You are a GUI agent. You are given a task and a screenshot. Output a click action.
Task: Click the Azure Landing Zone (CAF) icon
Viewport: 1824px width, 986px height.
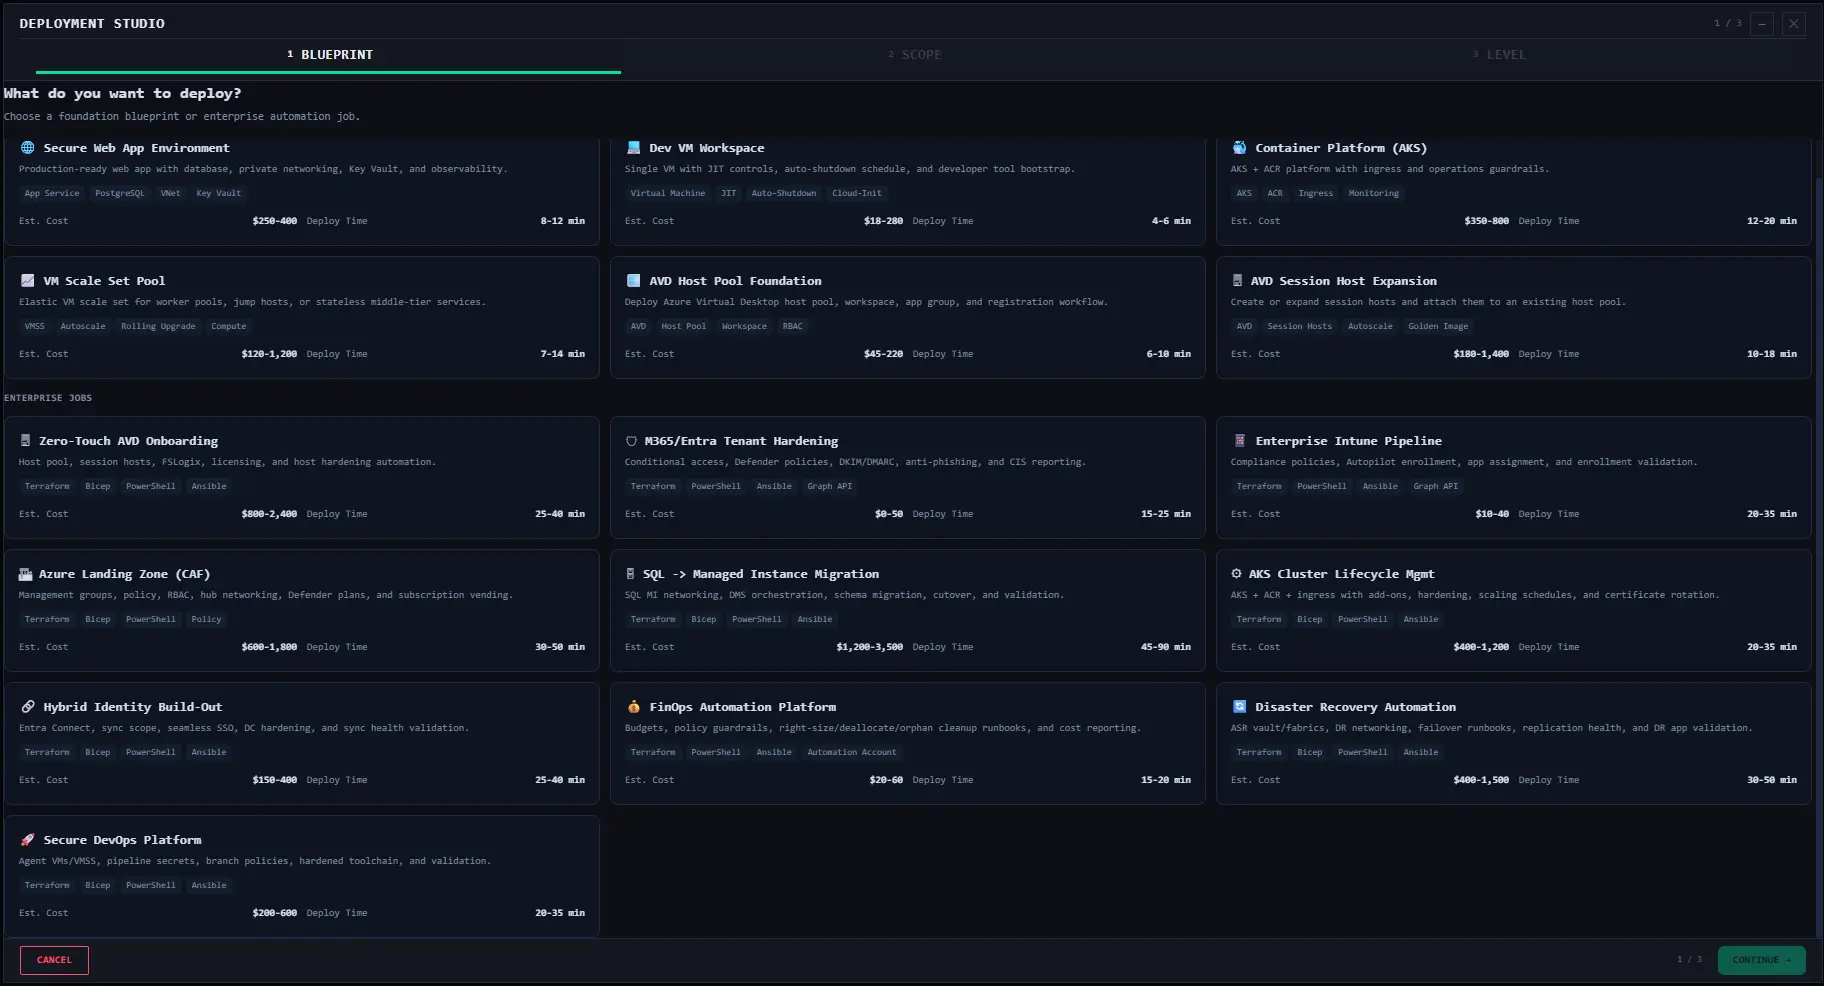(x=25, y=574)
